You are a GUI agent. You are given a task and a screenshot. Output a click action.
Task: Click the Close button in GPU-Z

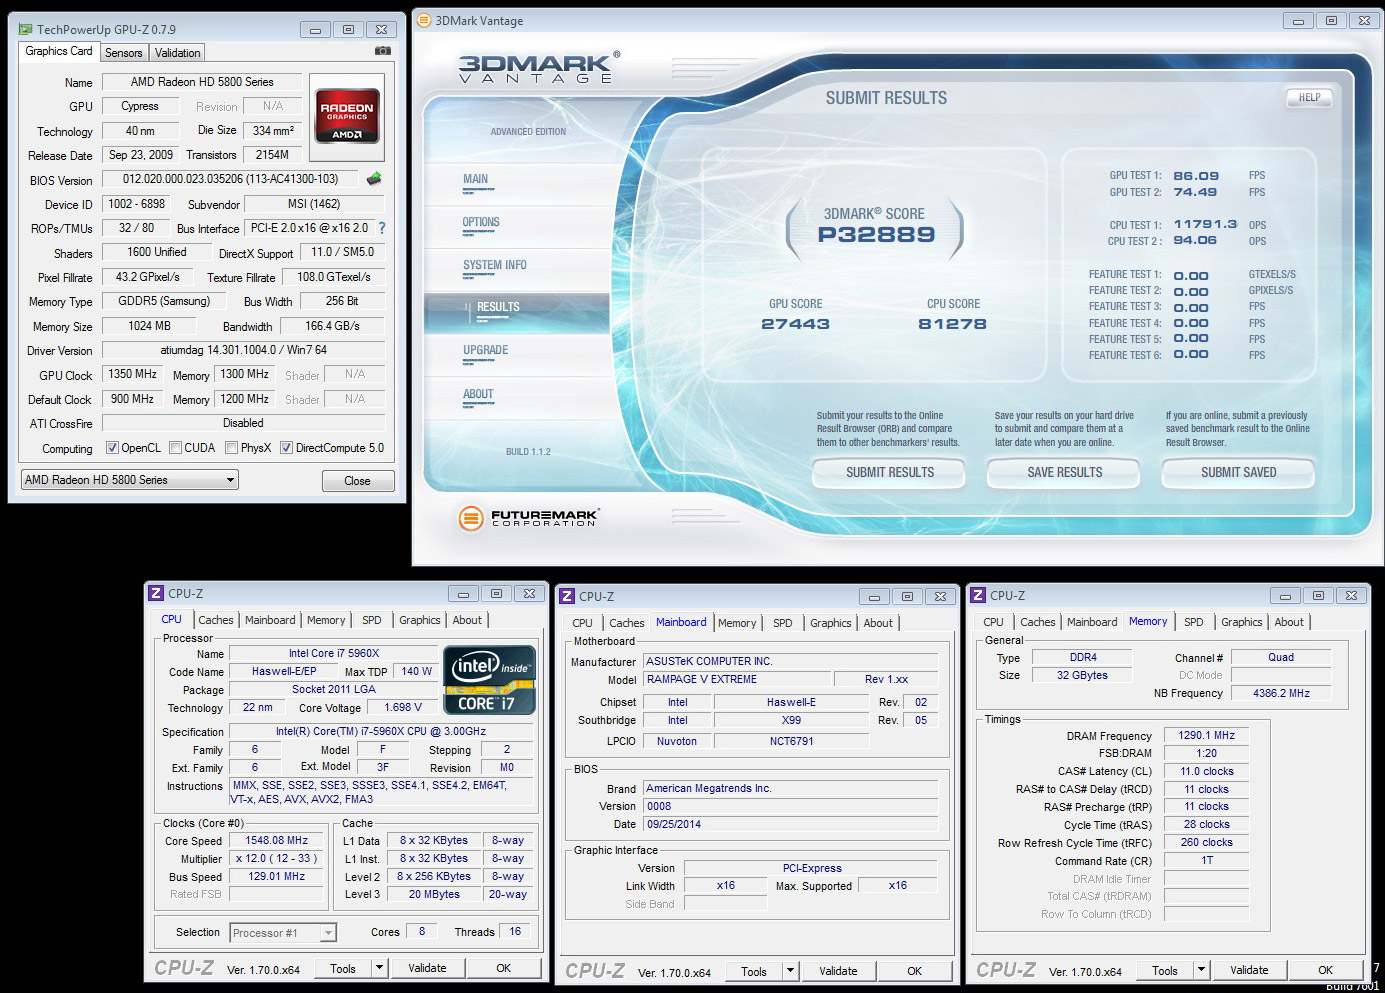coord(357,481)
